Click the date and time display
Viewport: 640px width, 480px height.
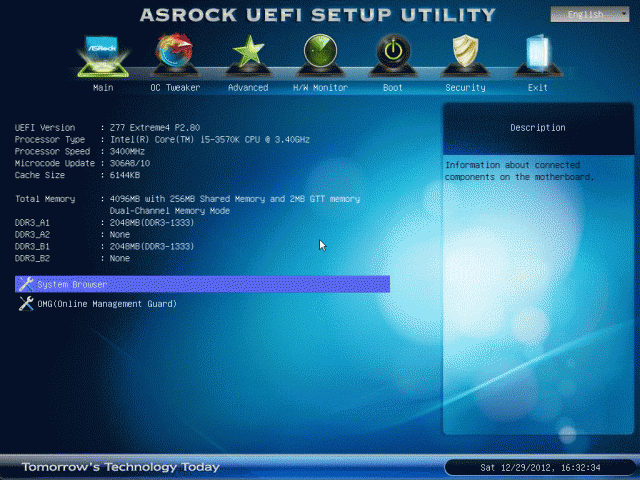click(540, 467)
